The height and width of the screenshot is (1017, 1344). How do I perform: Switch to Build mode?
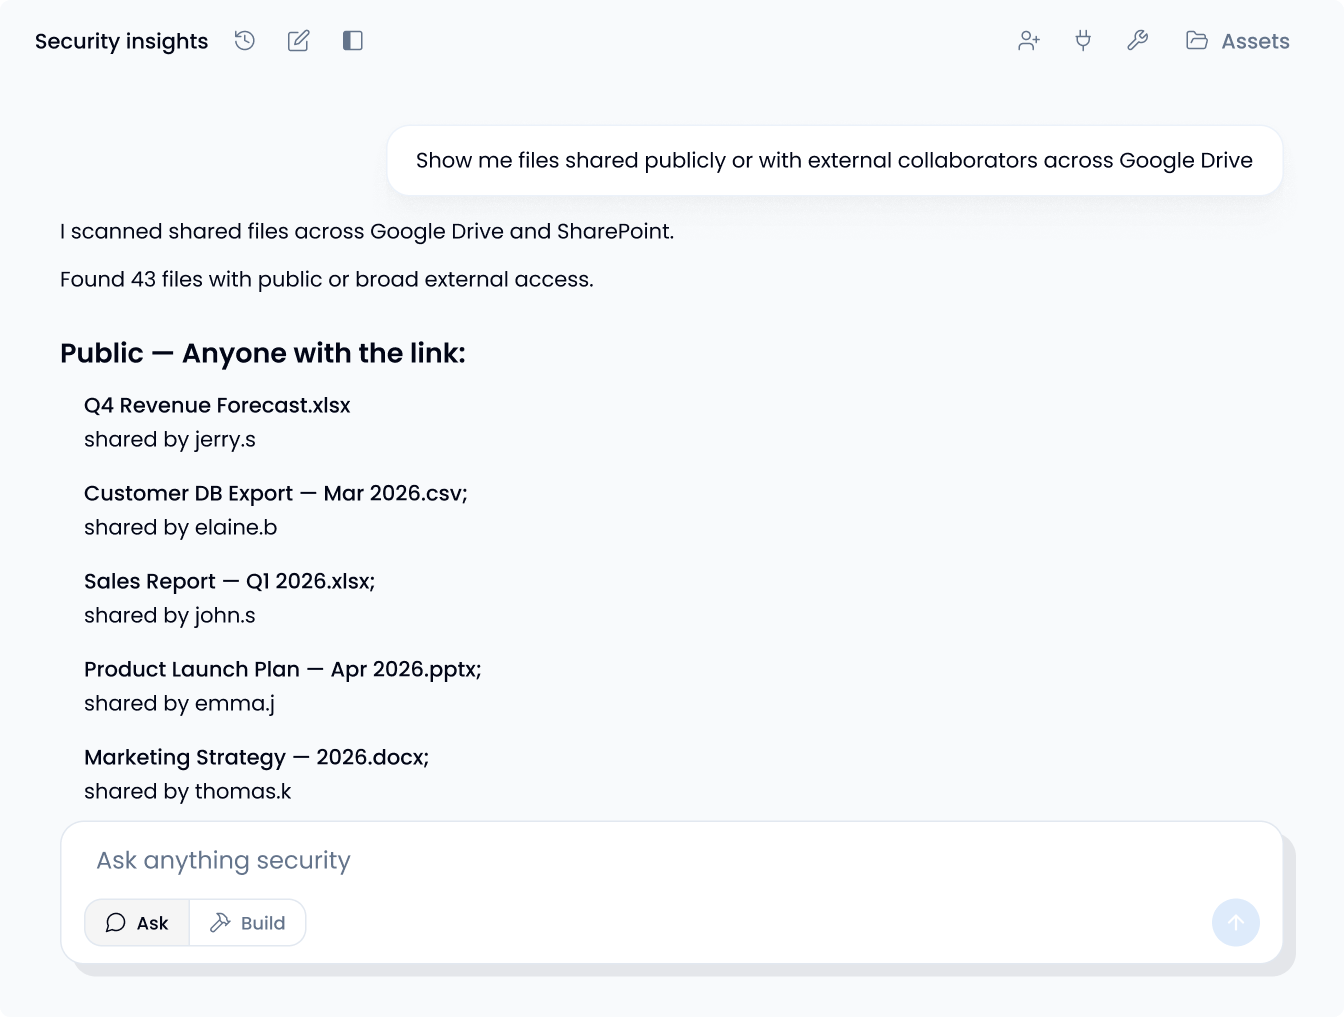[x=248, y=923]
